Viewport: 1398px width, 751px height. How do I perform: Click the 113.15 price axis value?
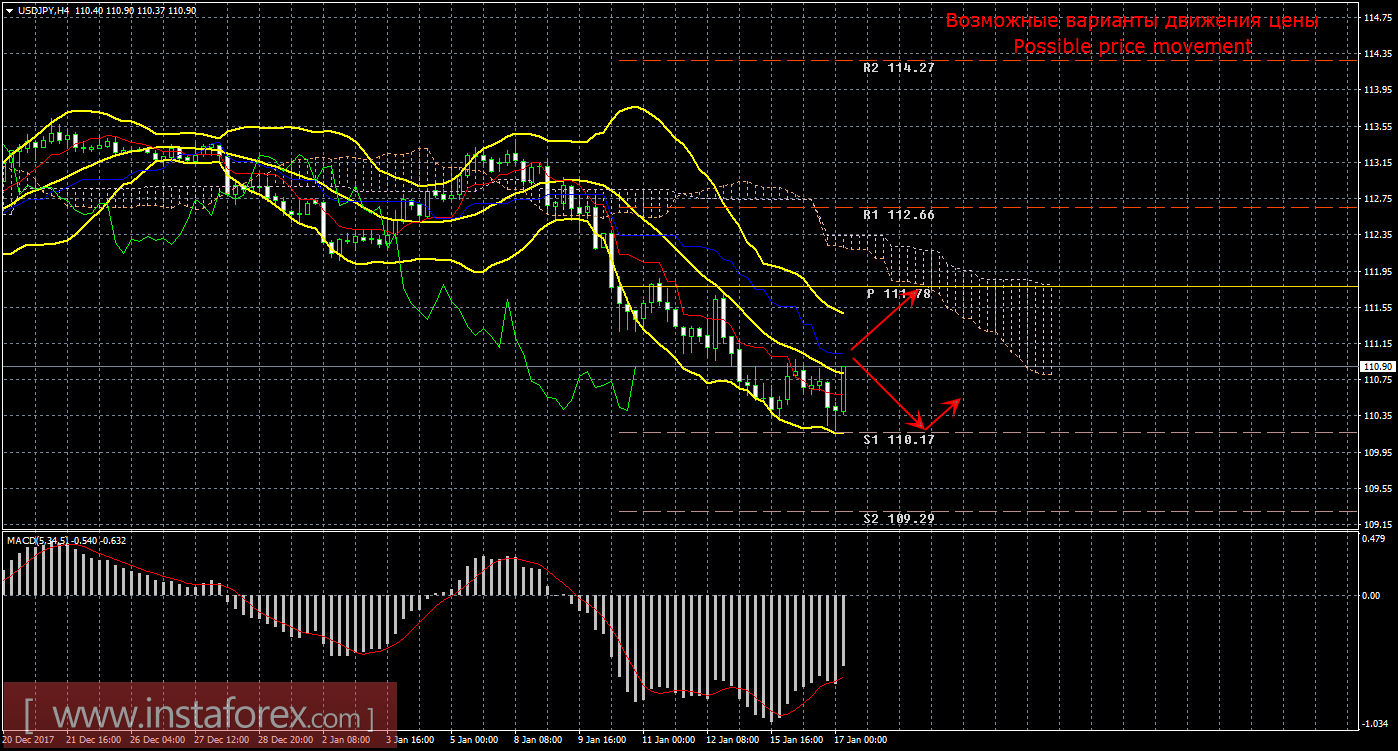click(x=1377, y=163)
